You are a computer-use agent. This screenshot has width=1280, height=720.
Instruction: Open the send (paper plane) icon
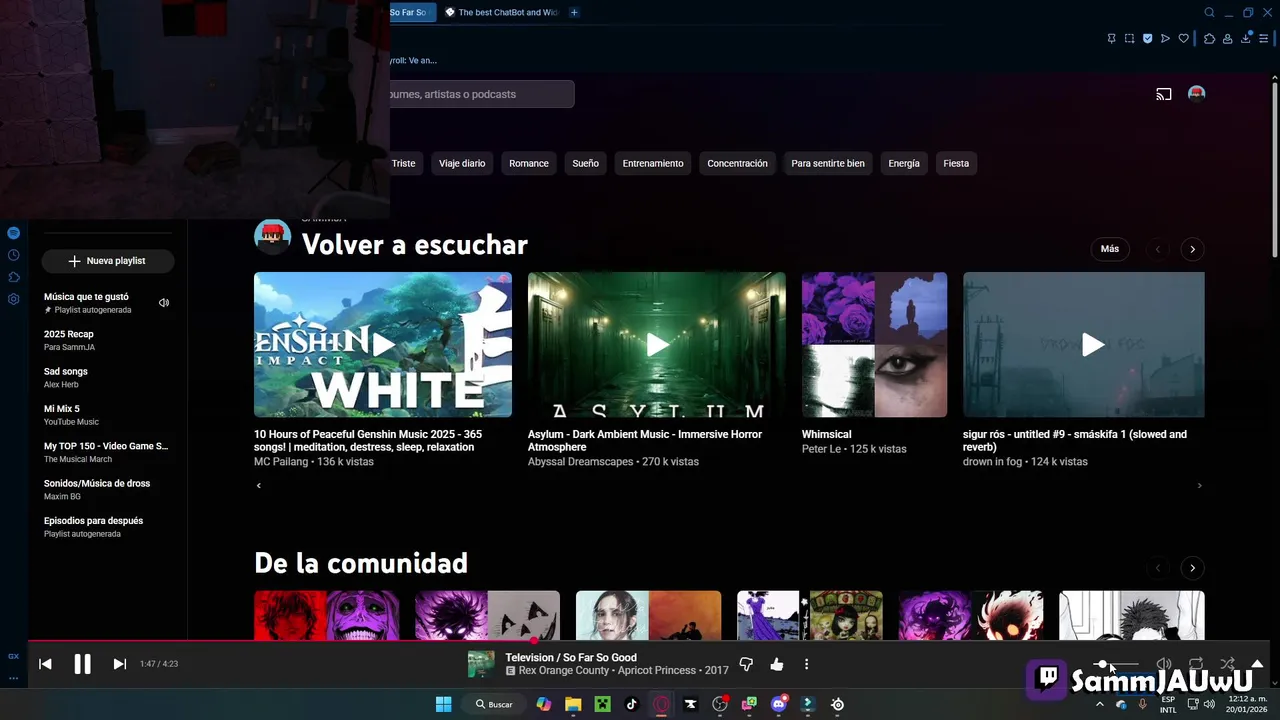click(1165, 39)
